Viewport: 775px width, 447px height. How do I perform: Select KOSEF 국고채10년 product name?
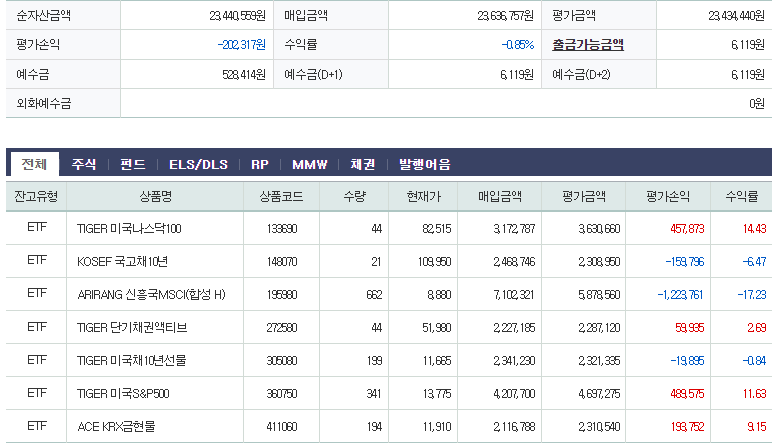point(122,262)
